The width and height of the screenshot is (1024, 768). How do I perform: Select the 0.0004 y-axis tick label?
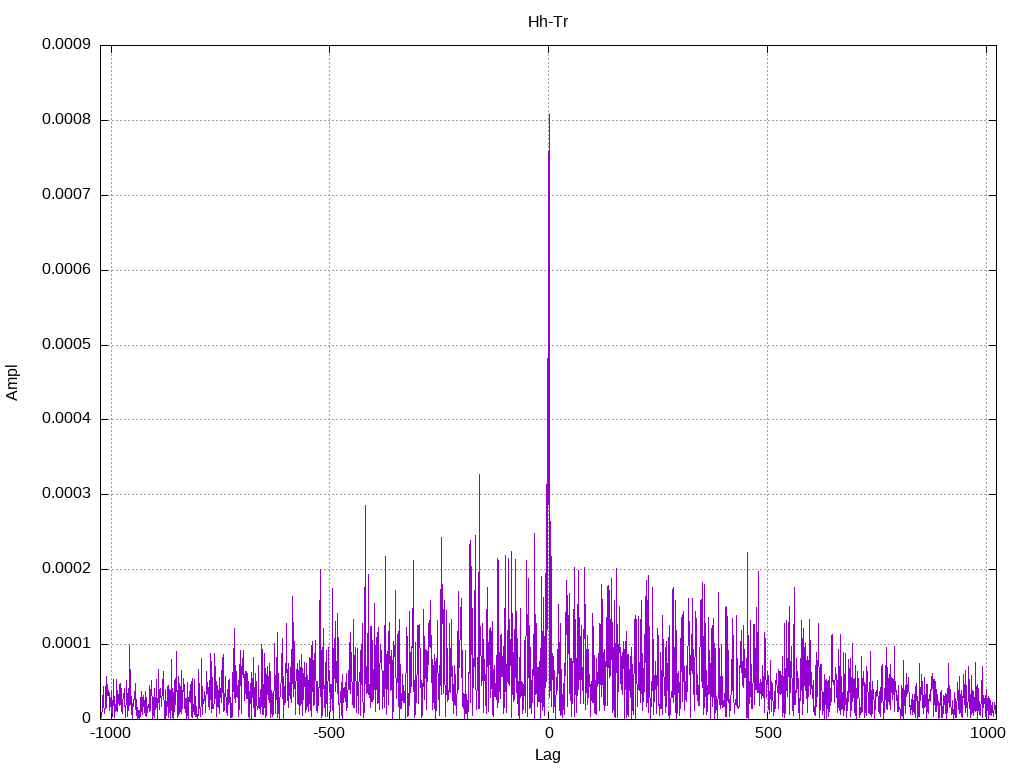point(67,418)
